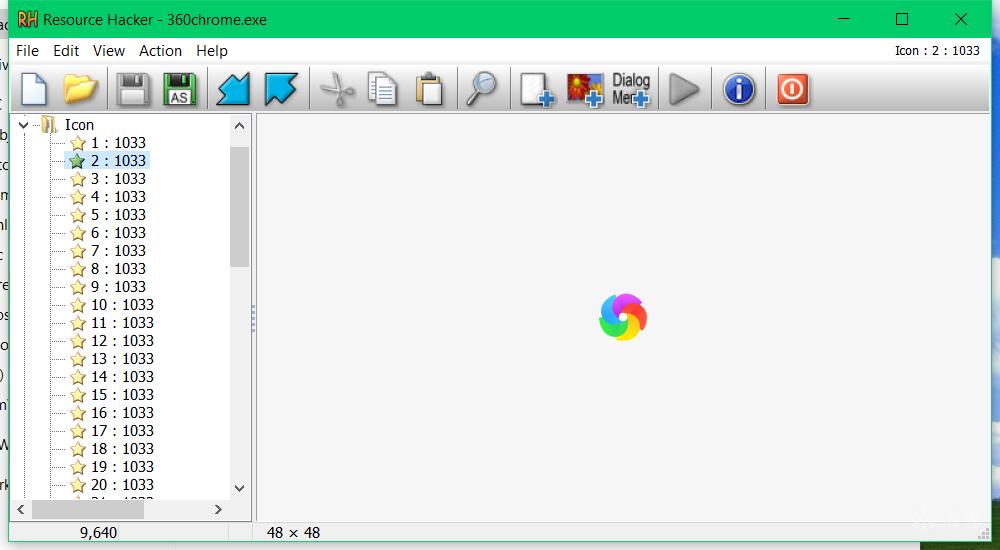
Task: Open the Edit menu
Action: coord(66,51)
